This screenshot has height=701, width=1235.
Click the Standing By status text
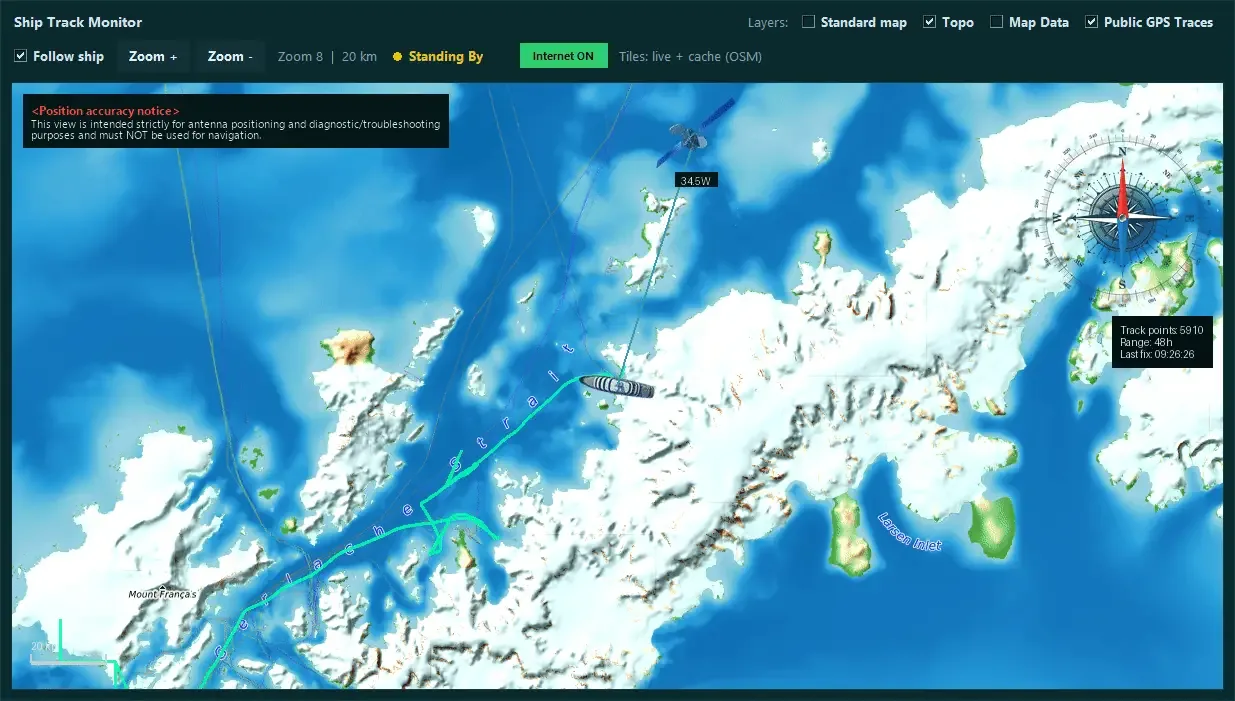click(446, 57)
